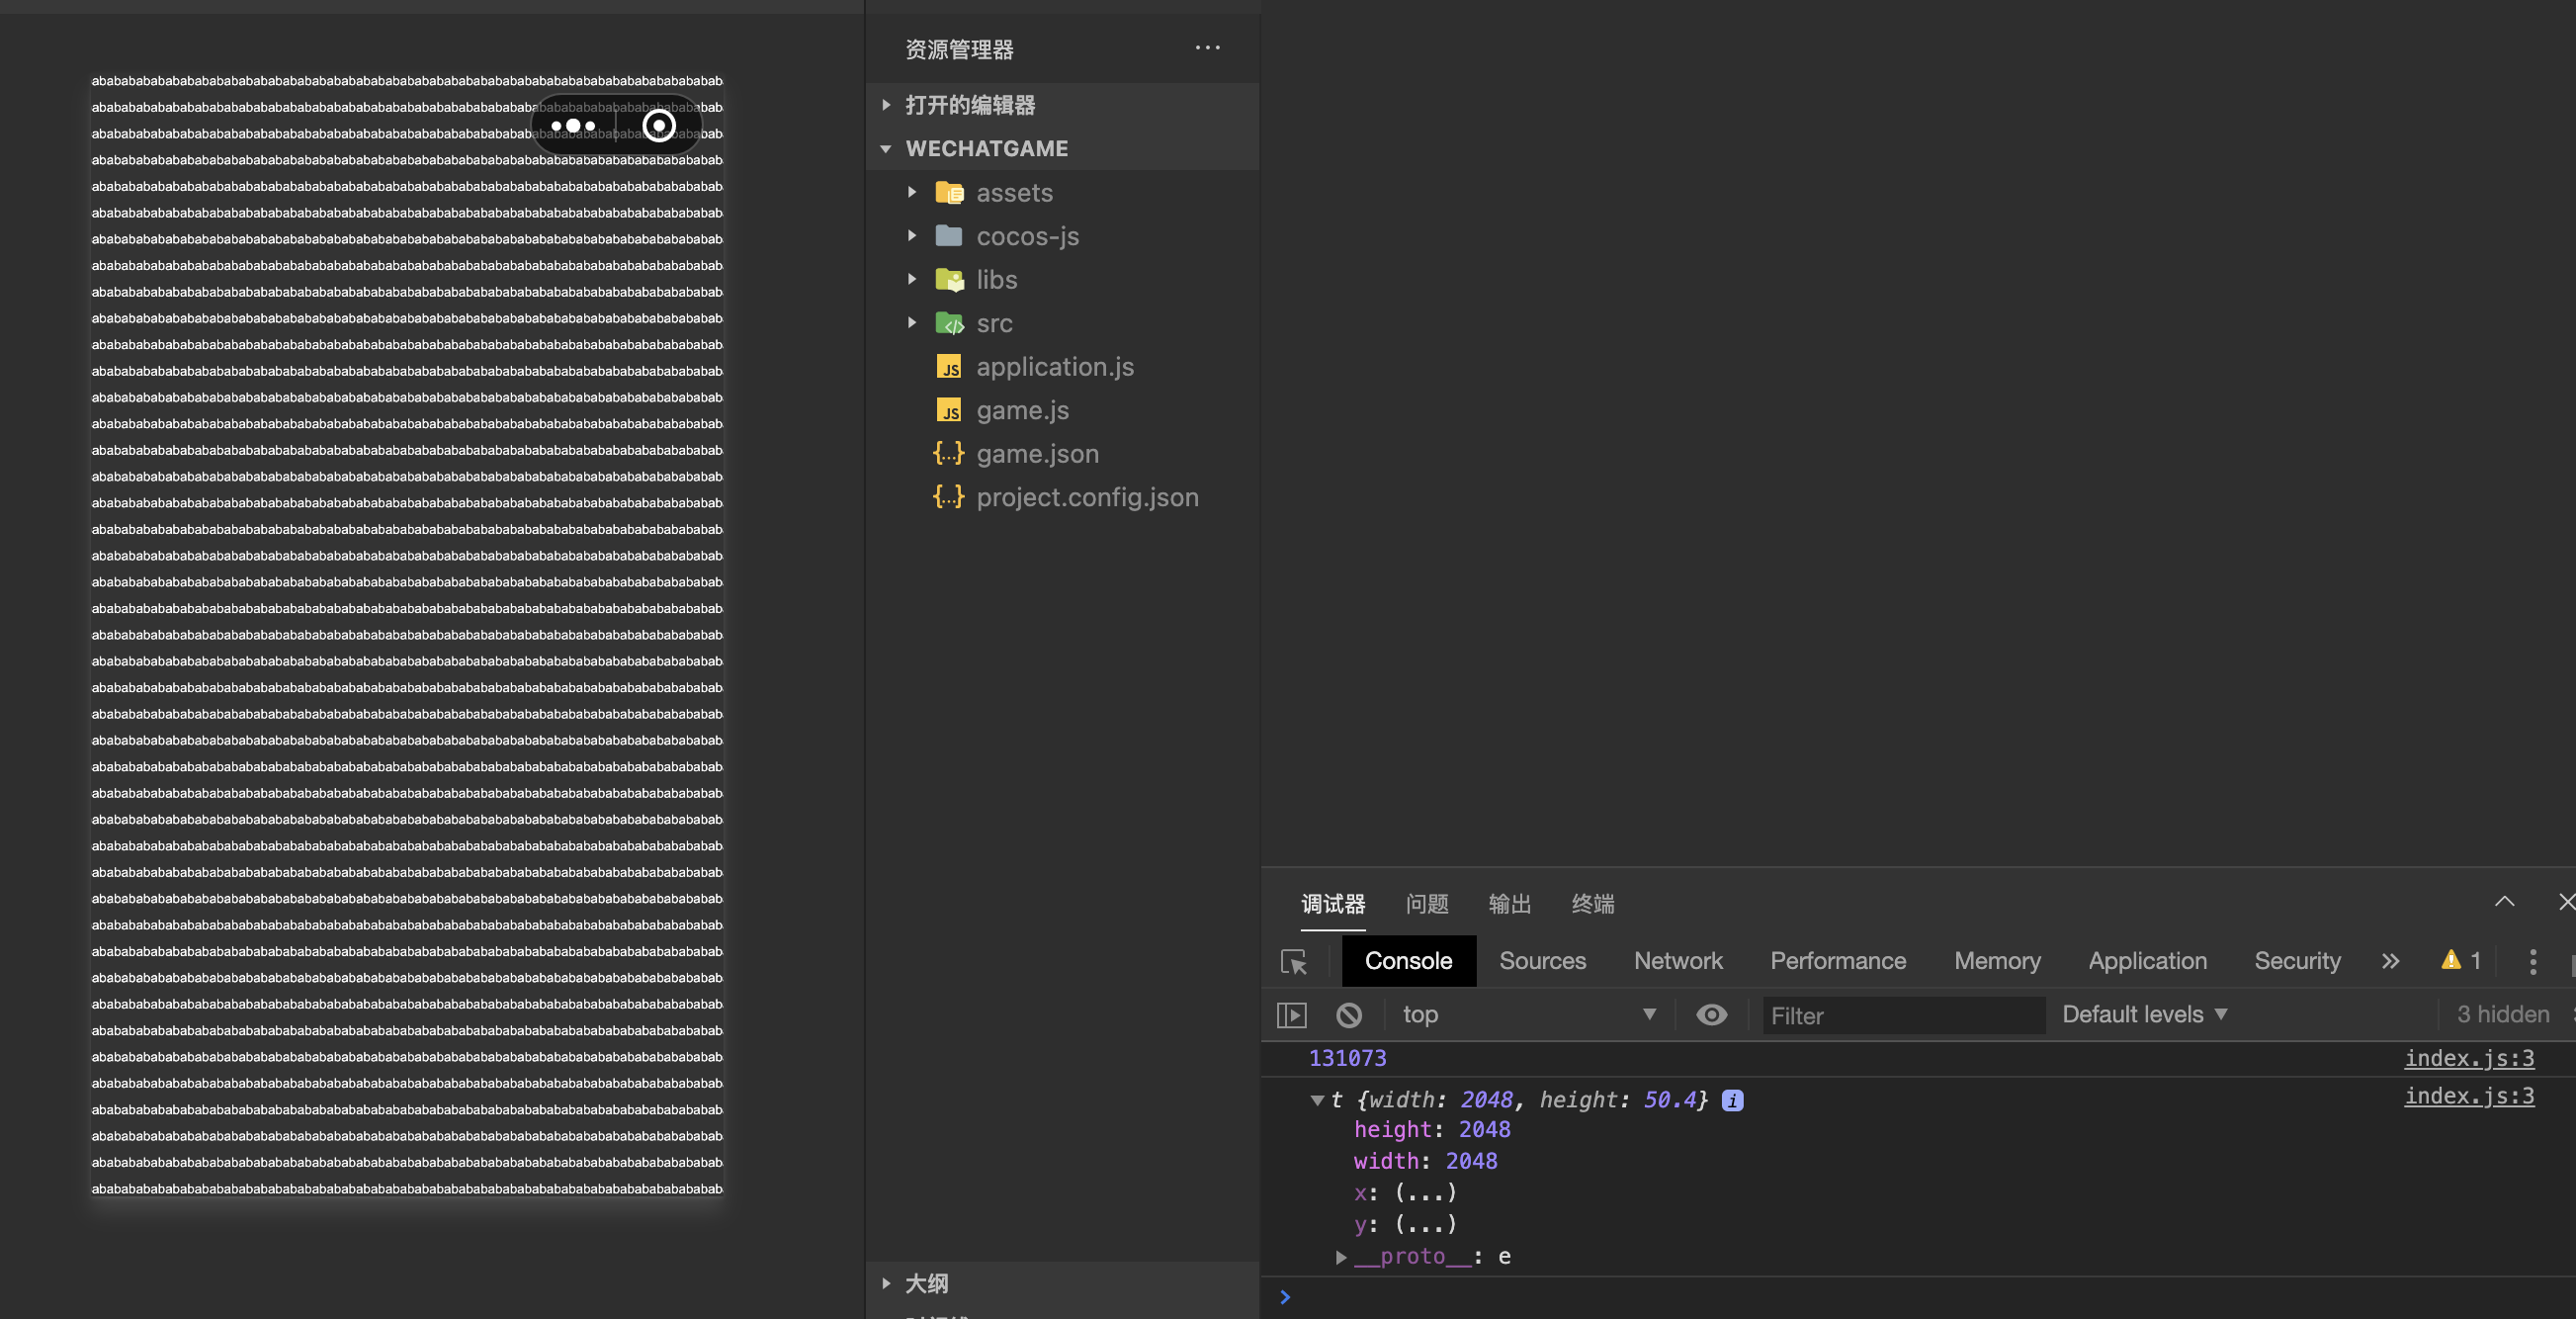Screen dimensions: 2576x1319
Task: Open the capsule "..." menu on game preview
Action: 574,124
